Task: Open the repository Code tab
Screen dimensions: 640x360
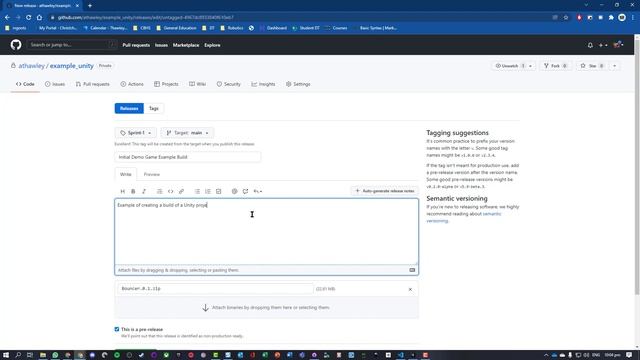Action: tap(25, 84)
